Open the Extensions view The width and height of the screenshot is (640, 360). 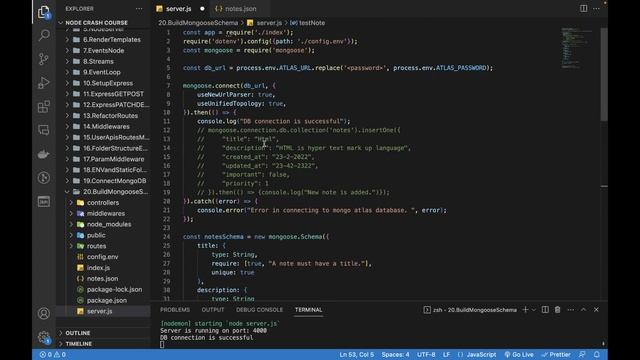point(44,107)
